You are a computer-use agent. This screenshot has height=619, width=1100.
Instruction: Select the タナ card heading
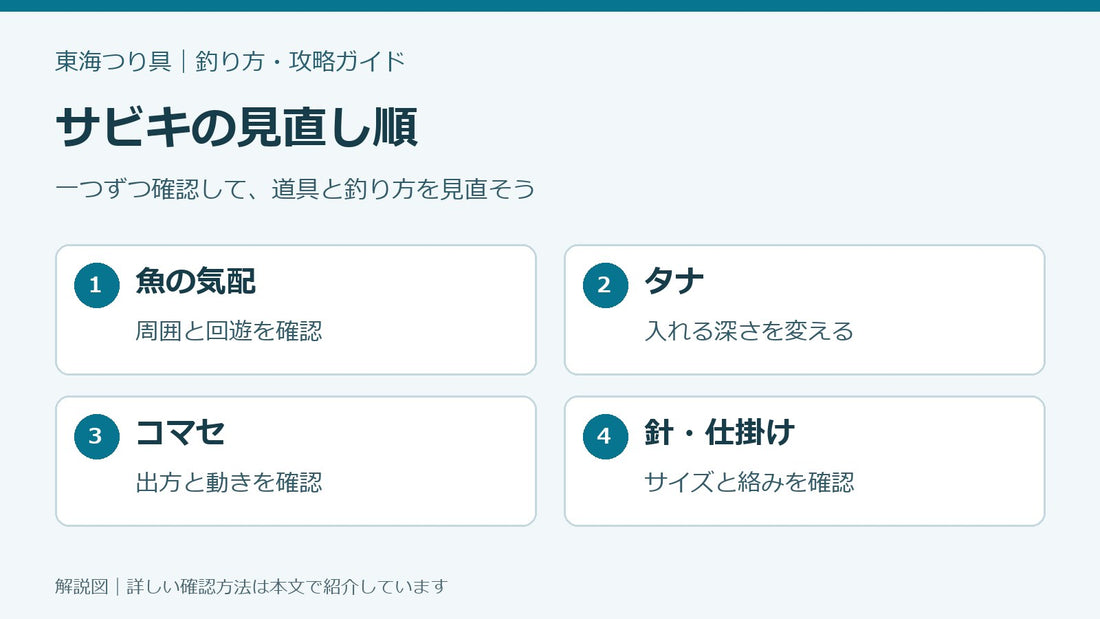point(674,281)
